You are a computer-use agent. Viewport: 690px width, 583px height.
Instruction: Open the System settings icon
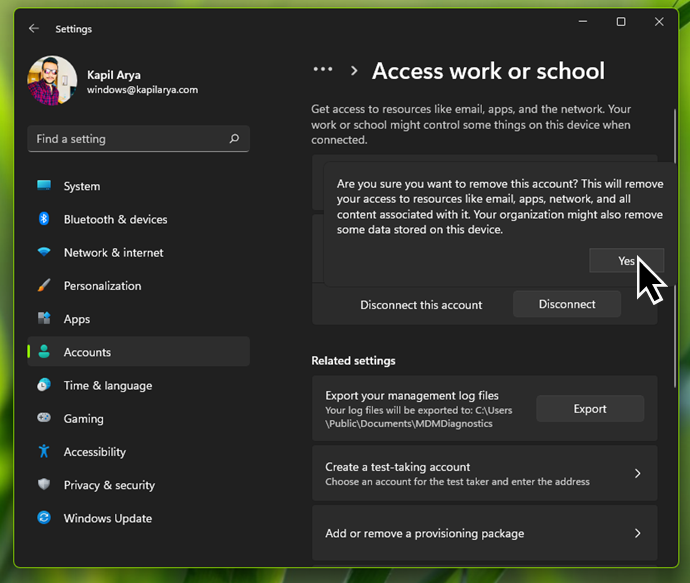click(x=44, y=186)
